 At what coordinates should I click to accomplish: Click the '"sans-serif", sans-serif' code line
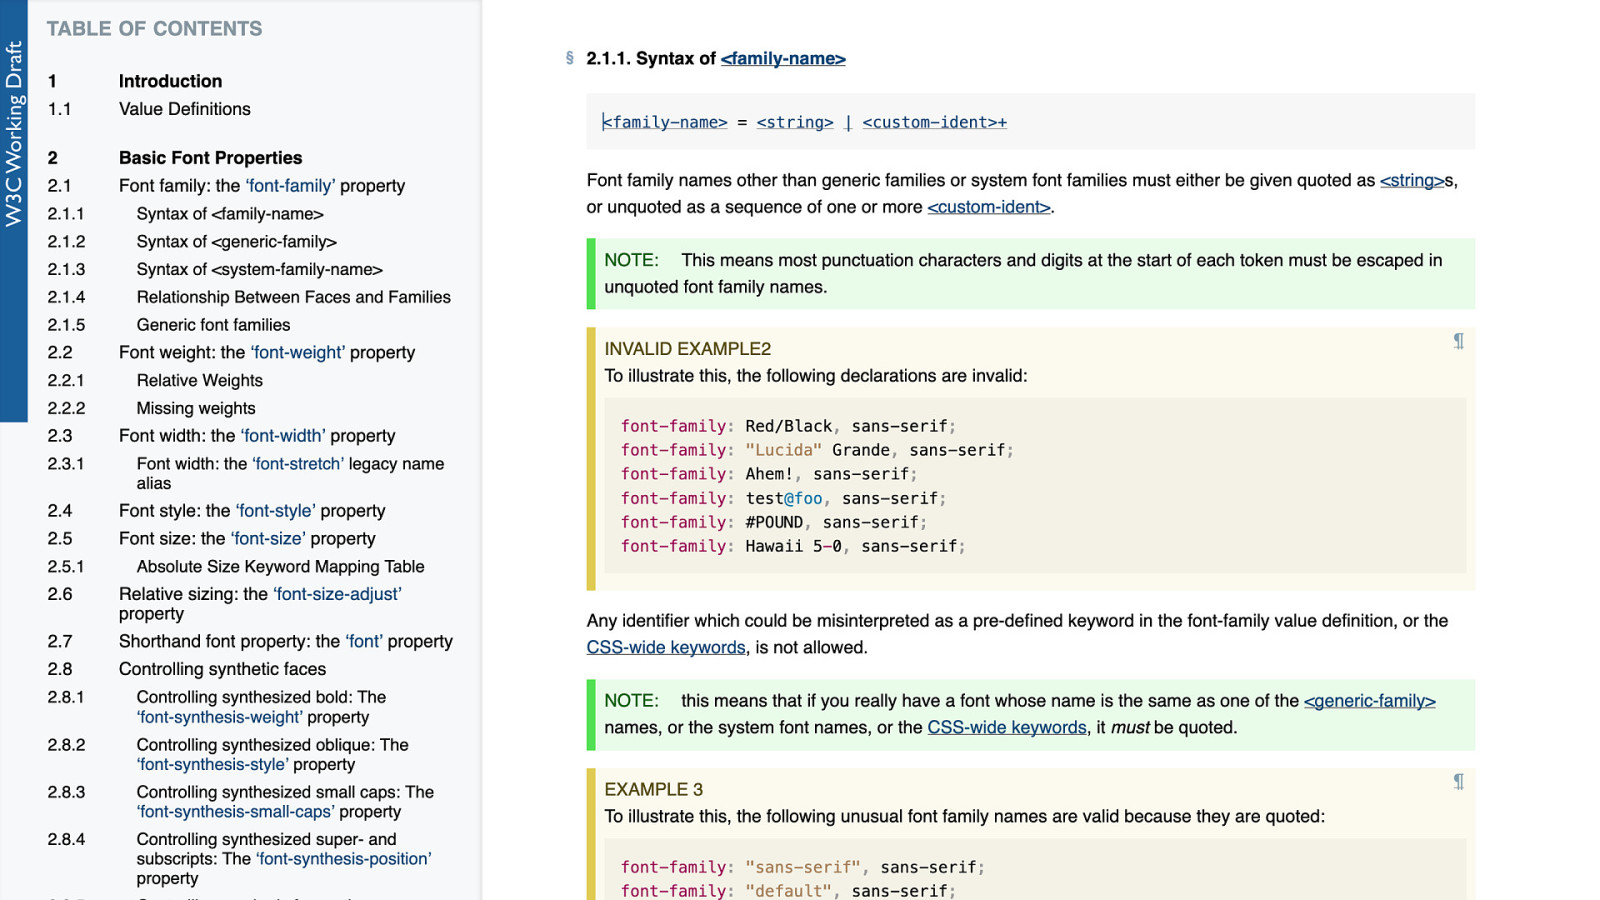[x=803, y=867]
